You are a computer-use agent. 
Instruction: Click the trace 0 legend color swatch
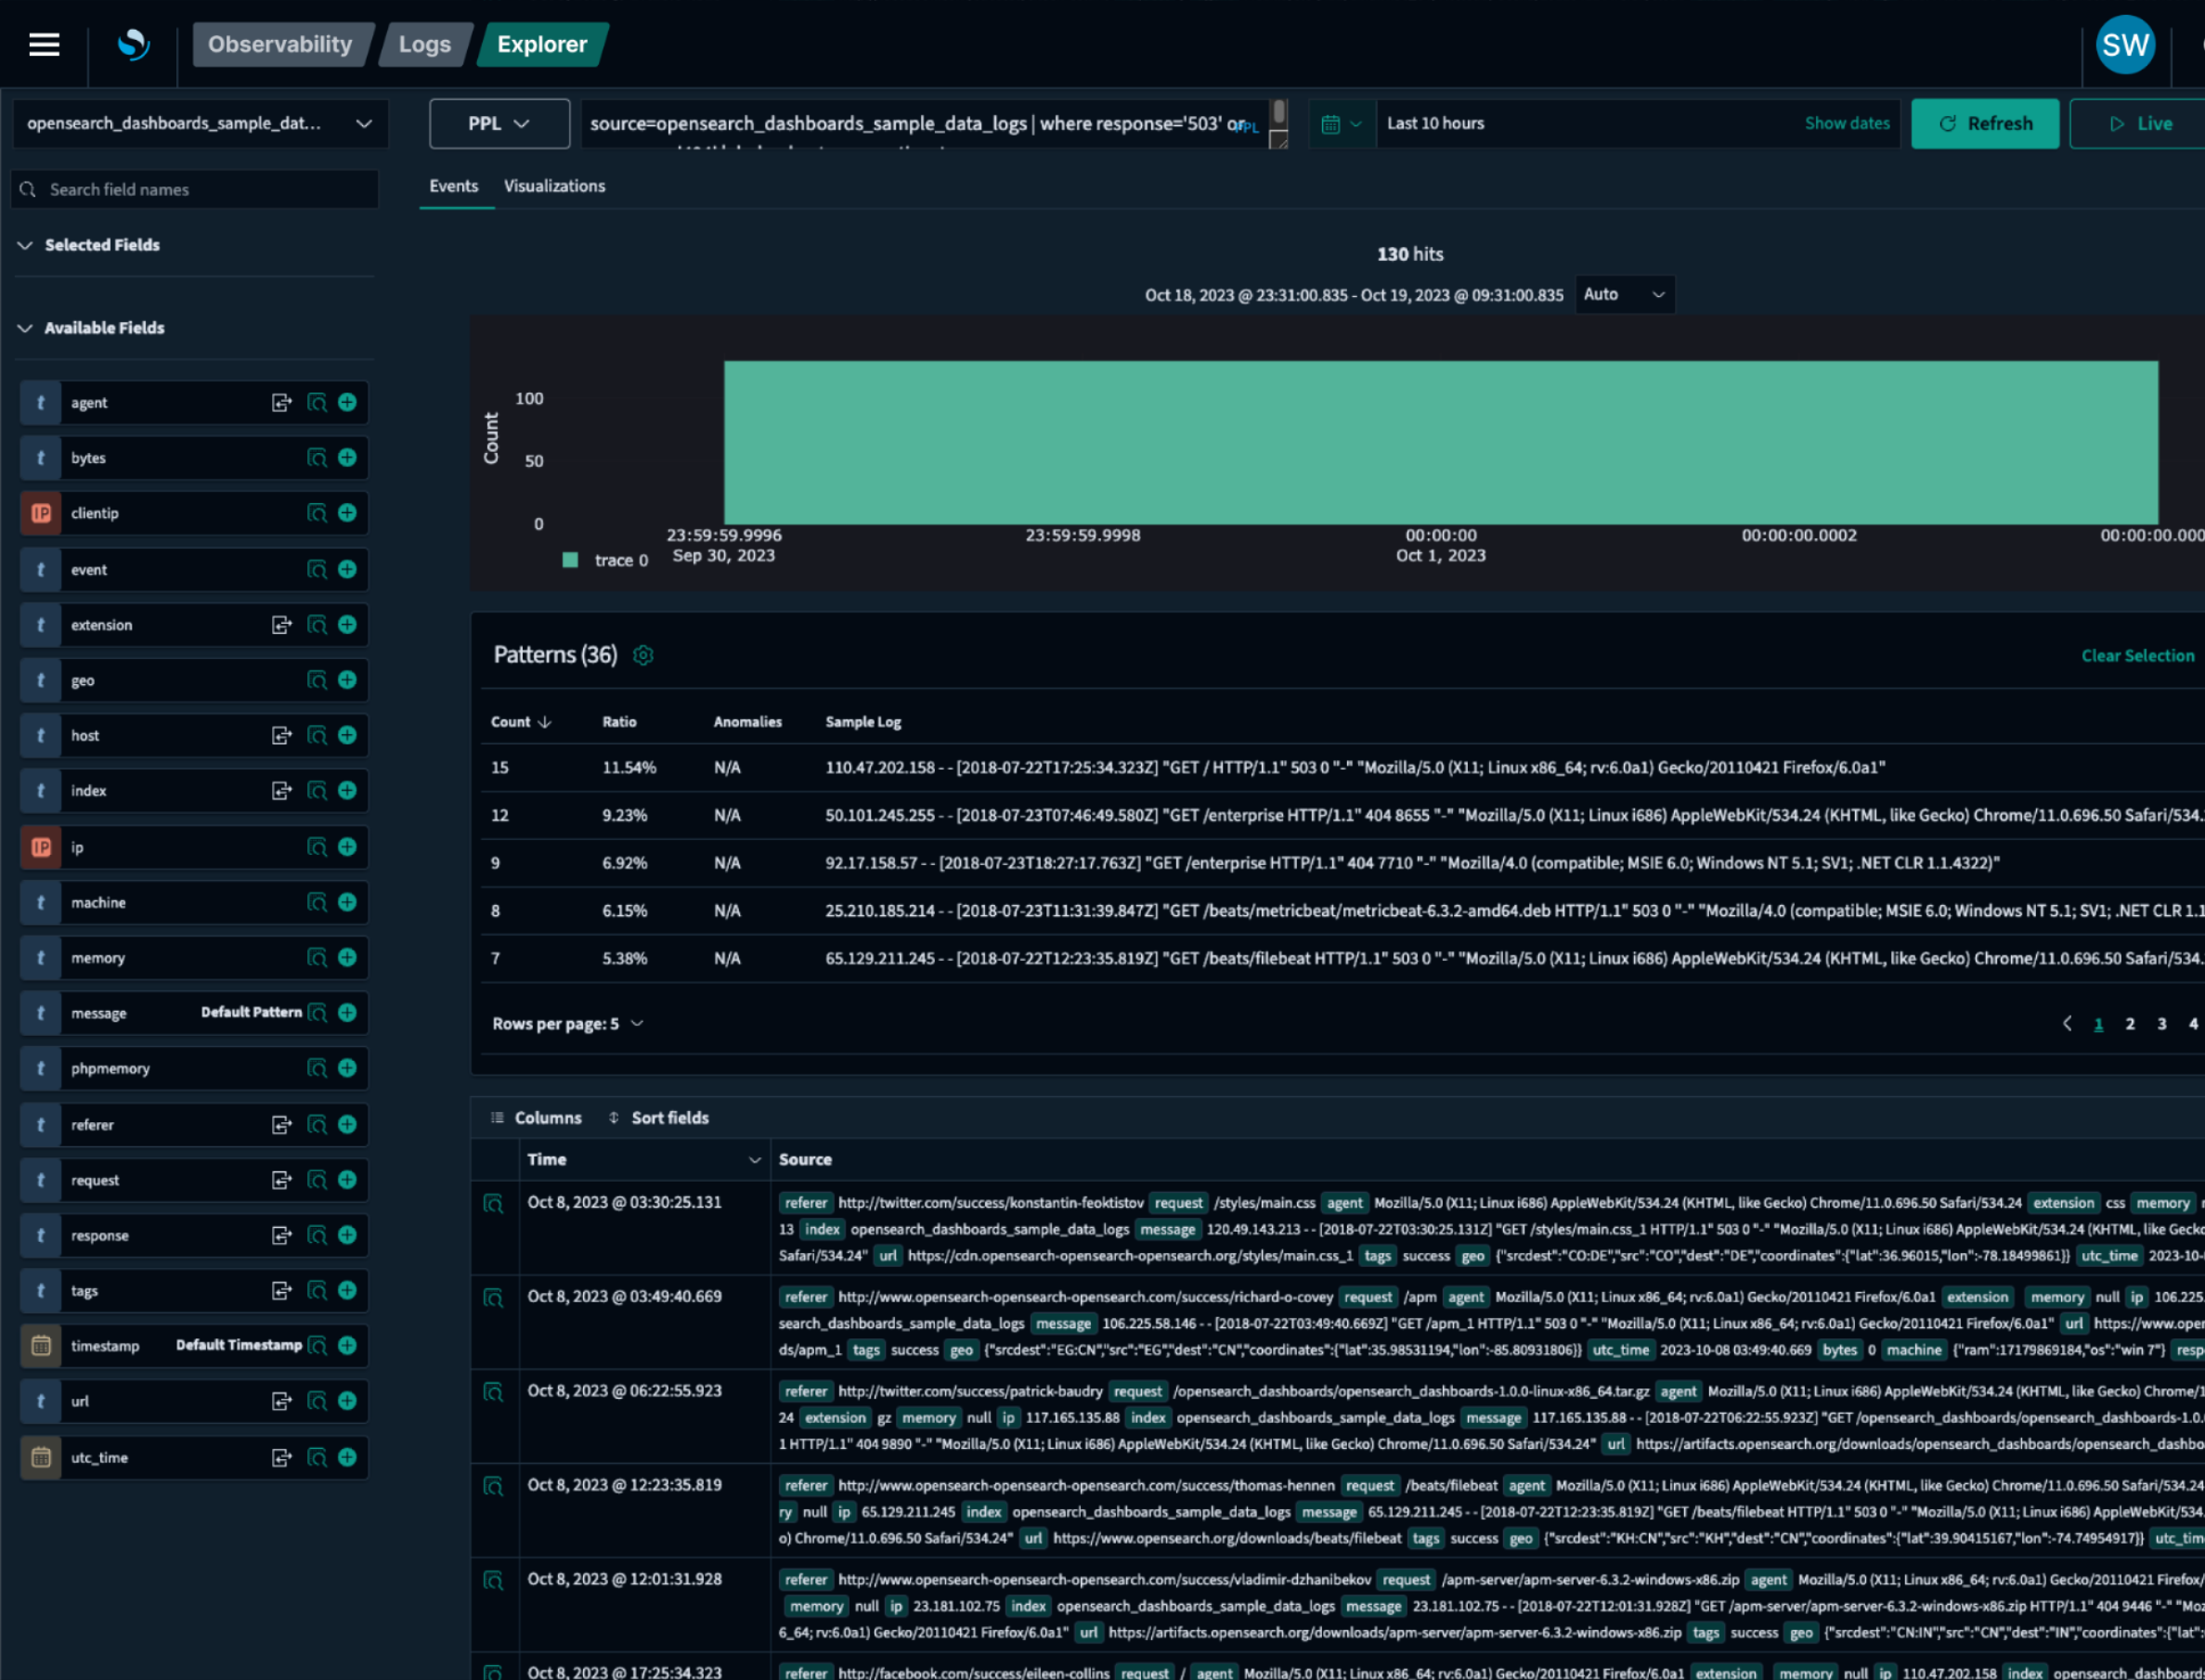(x=570, y=560)
